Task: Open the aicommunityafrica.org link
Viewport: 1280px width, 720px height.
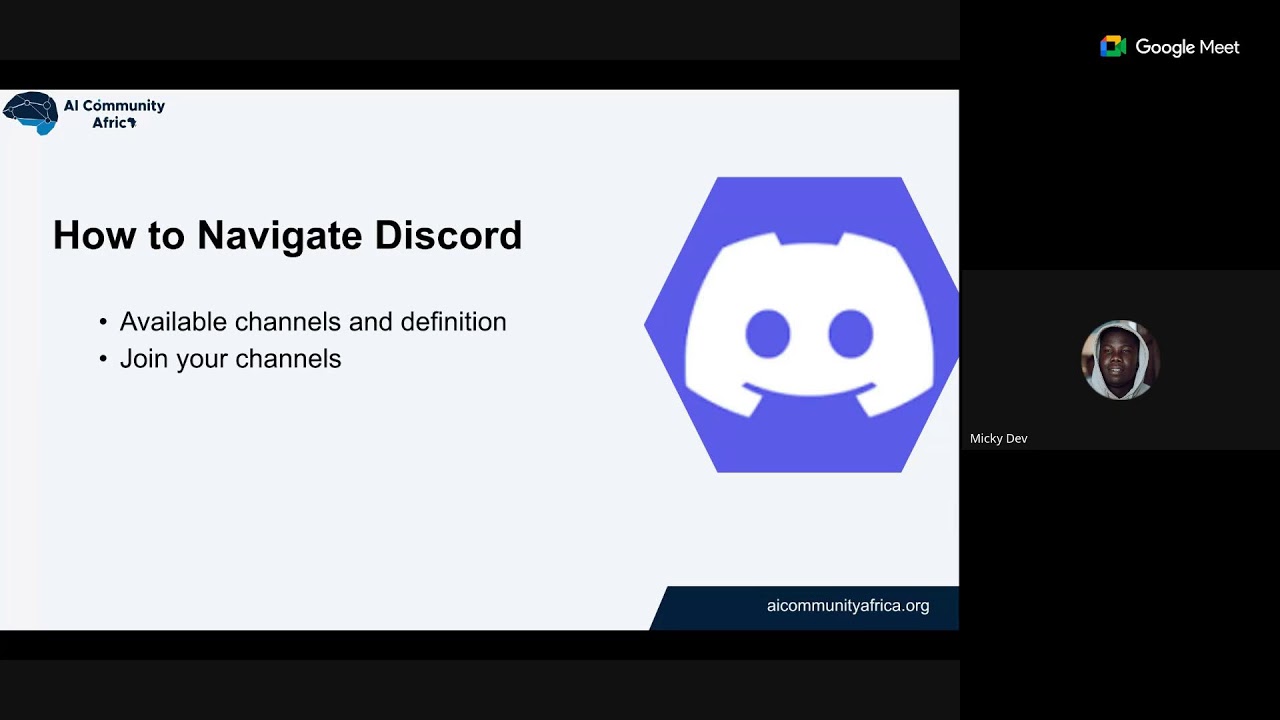Action: tap(848, 606)
